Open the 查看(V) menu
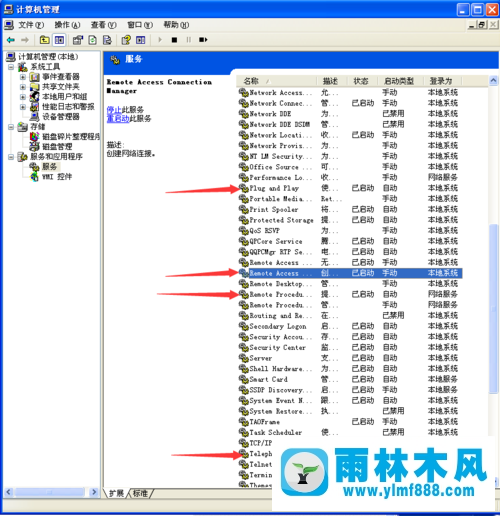Viewport: 500px width, 516px height. [x=104, y=25]
